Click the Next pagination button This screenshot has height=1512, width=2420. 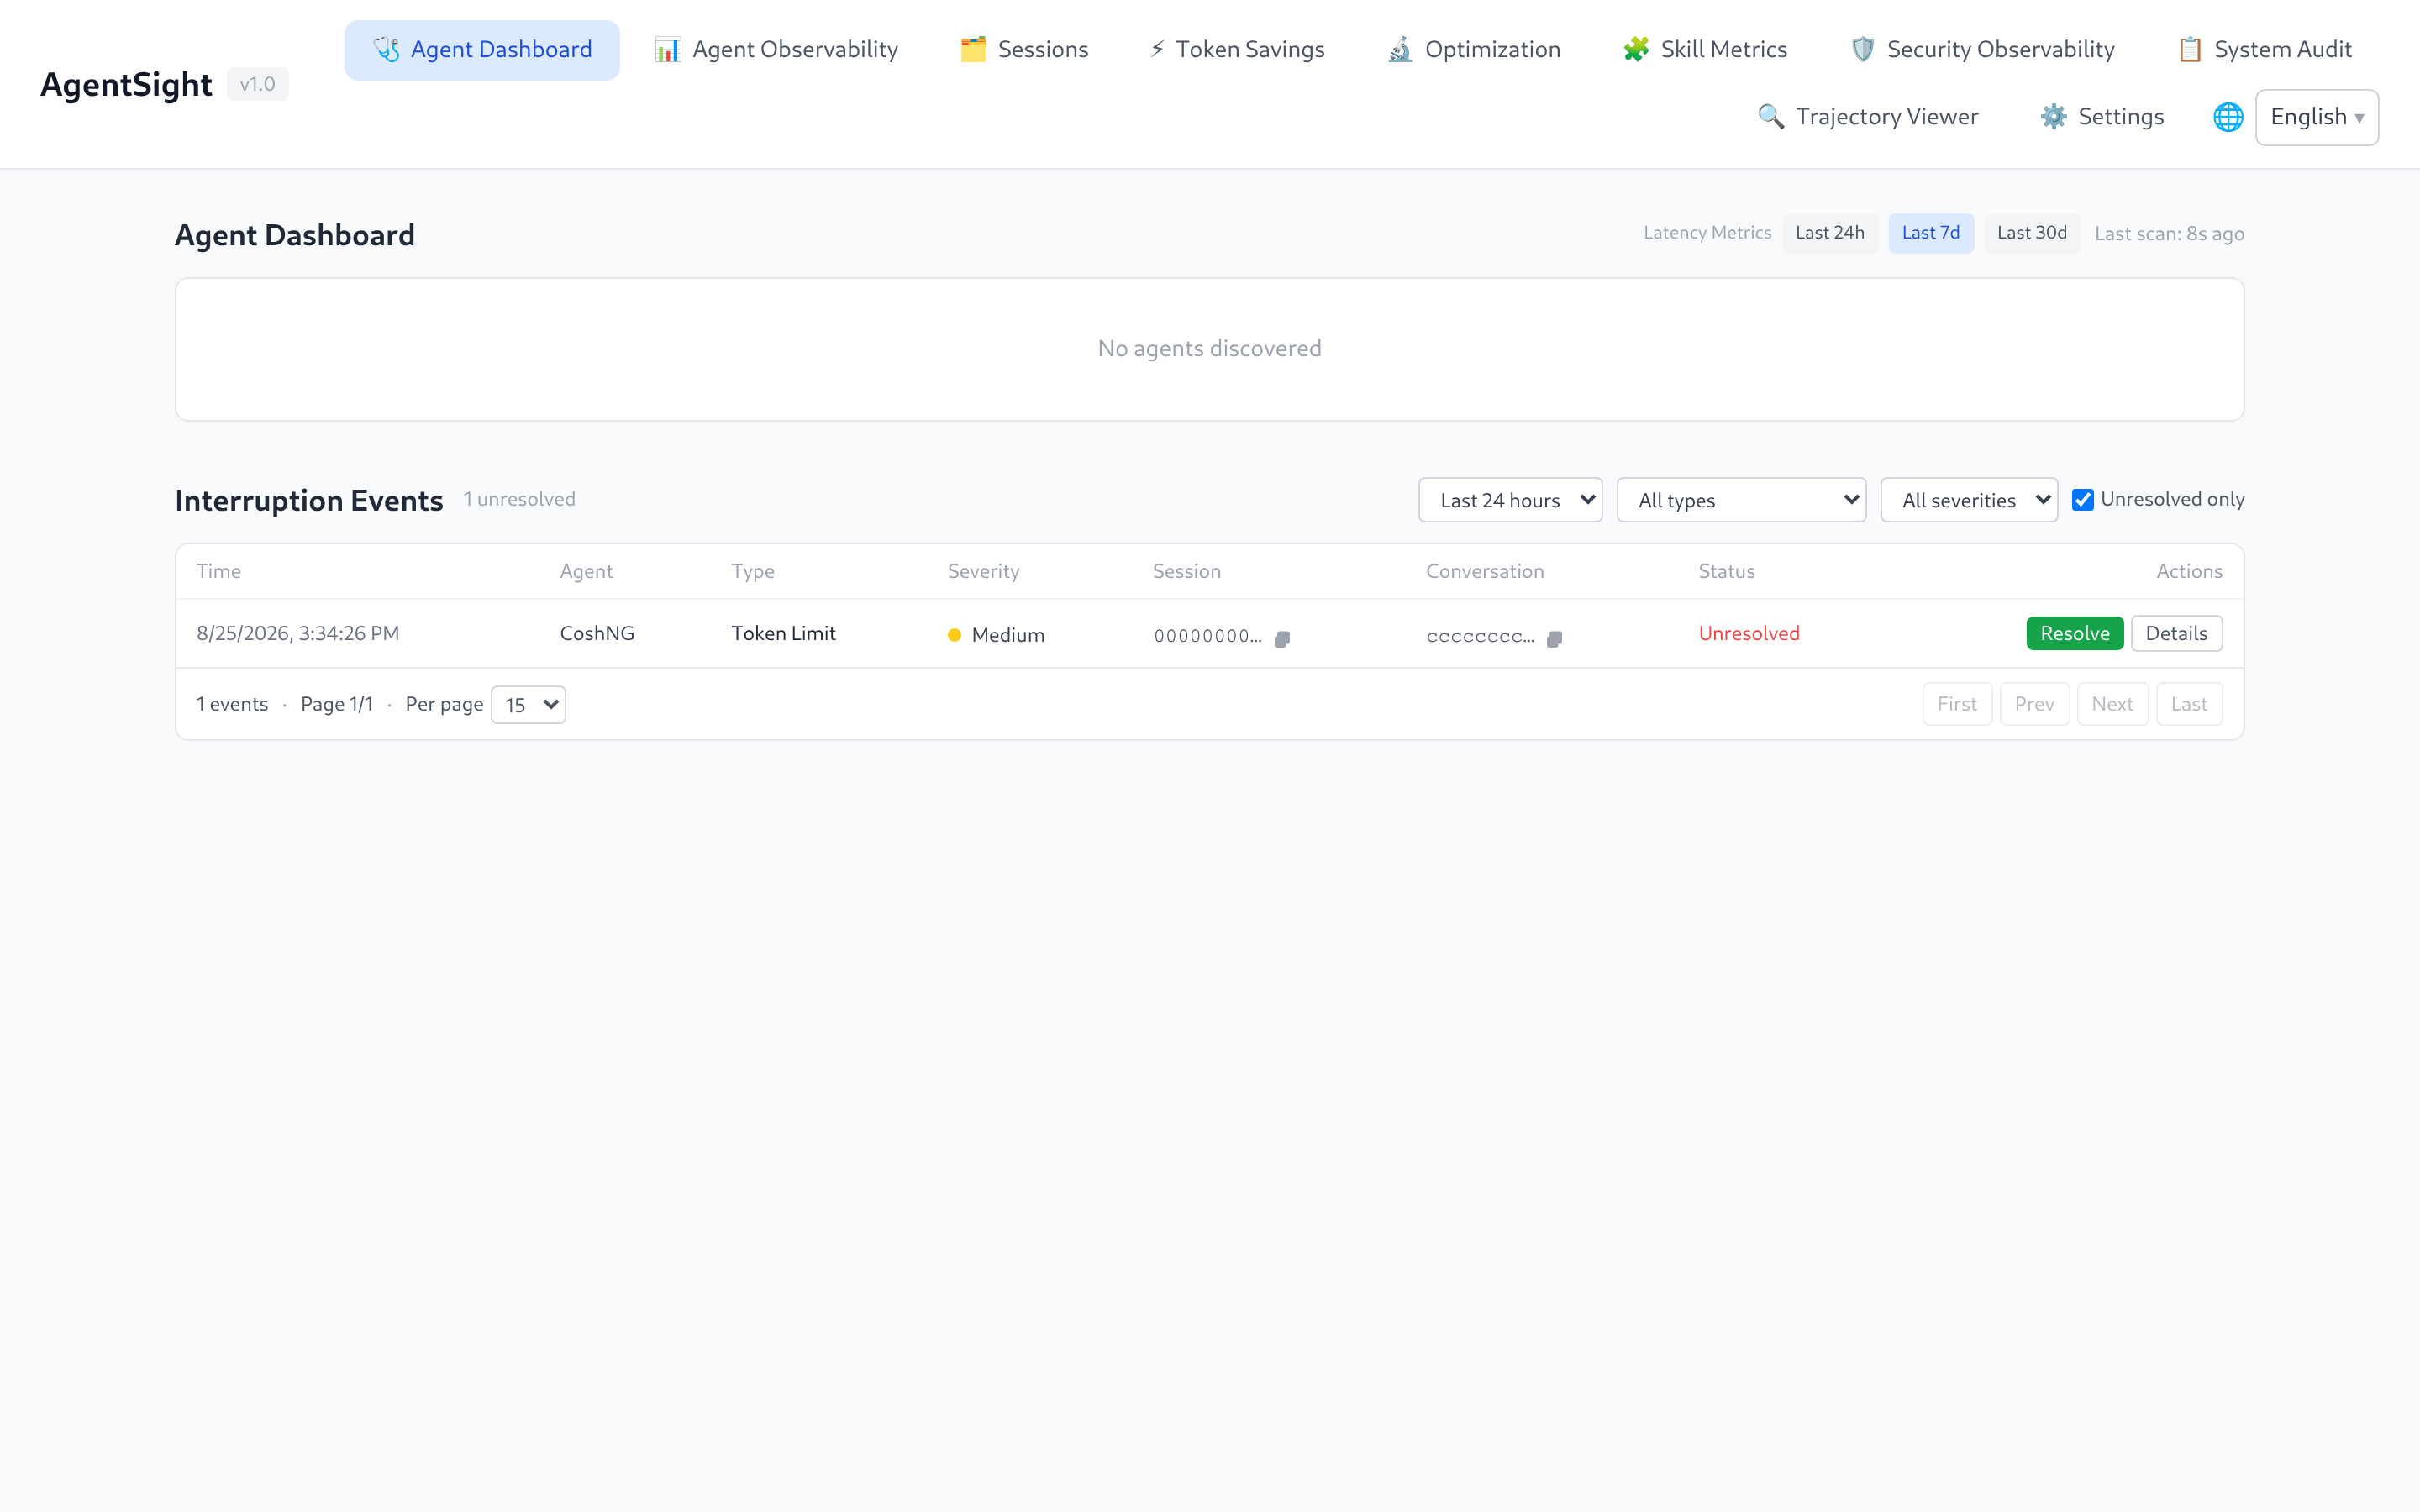coord(2112,704)
